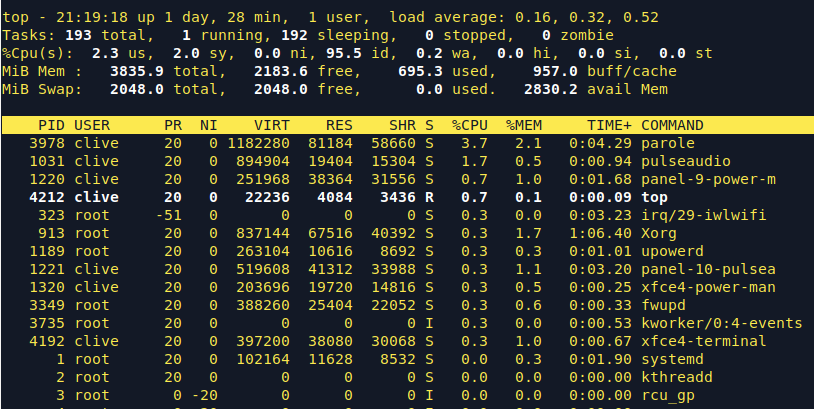814x409 pixels.
Task: Click the 1:06.40 Xorg time value
Action: (x=600, y=234)
